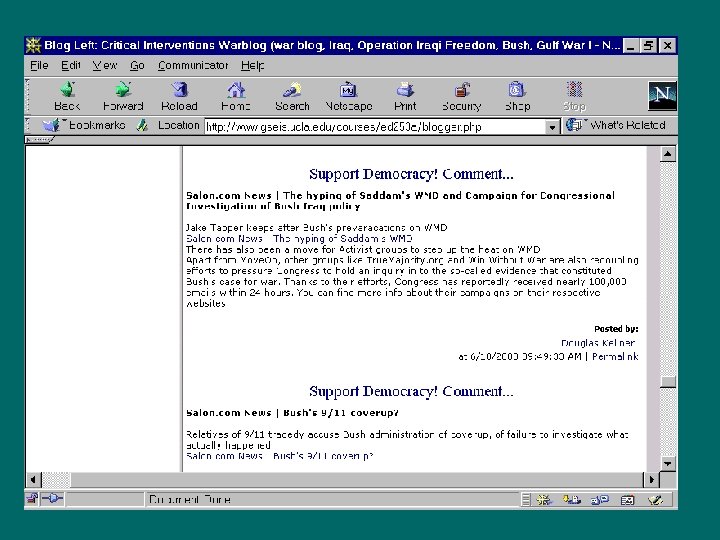Open Address Book from the component bar
Viewport: 720px width, 540px height.
(x=627, y=500)
